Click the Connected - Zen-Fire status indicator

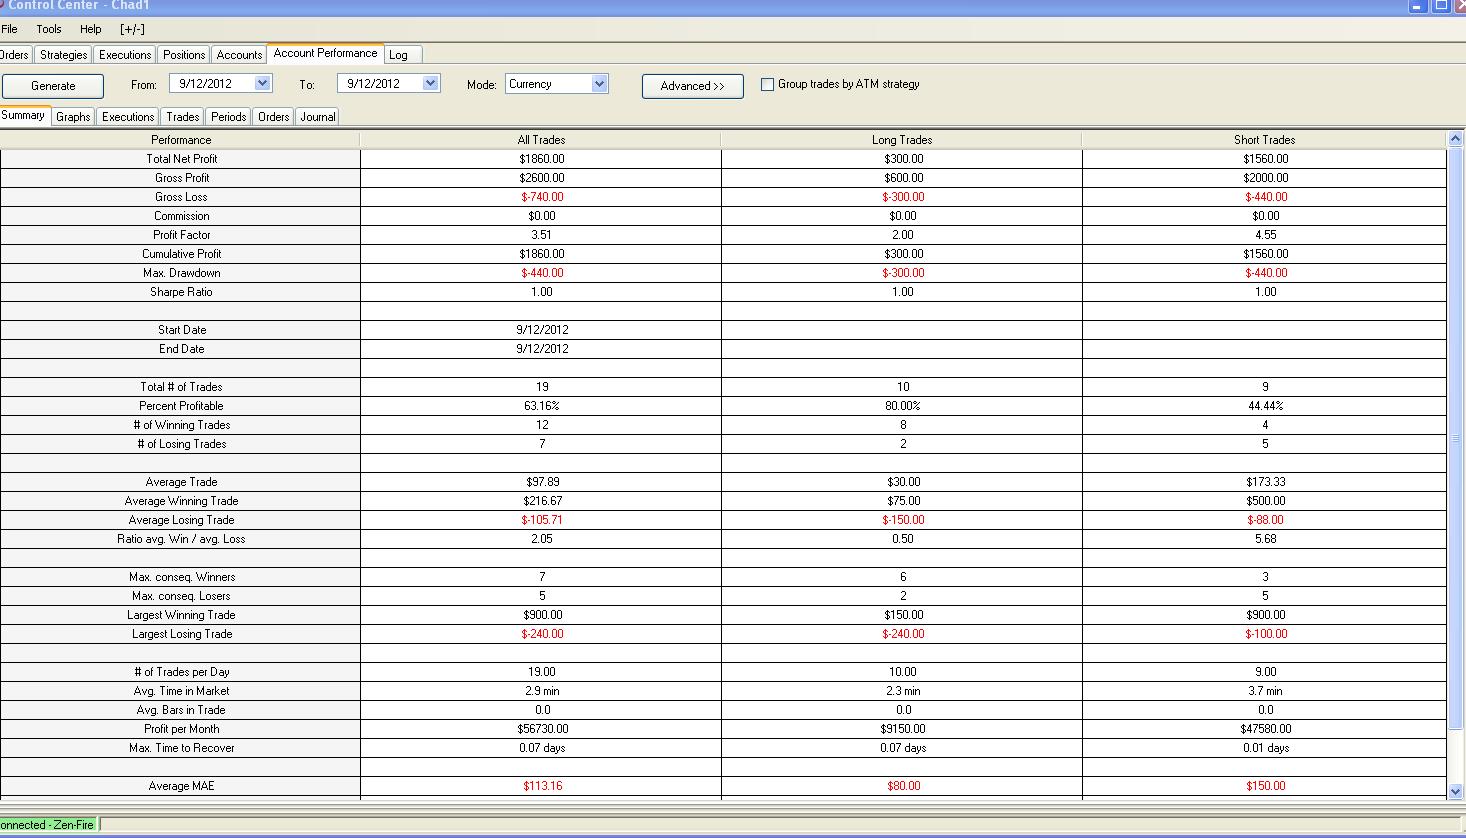48,825
